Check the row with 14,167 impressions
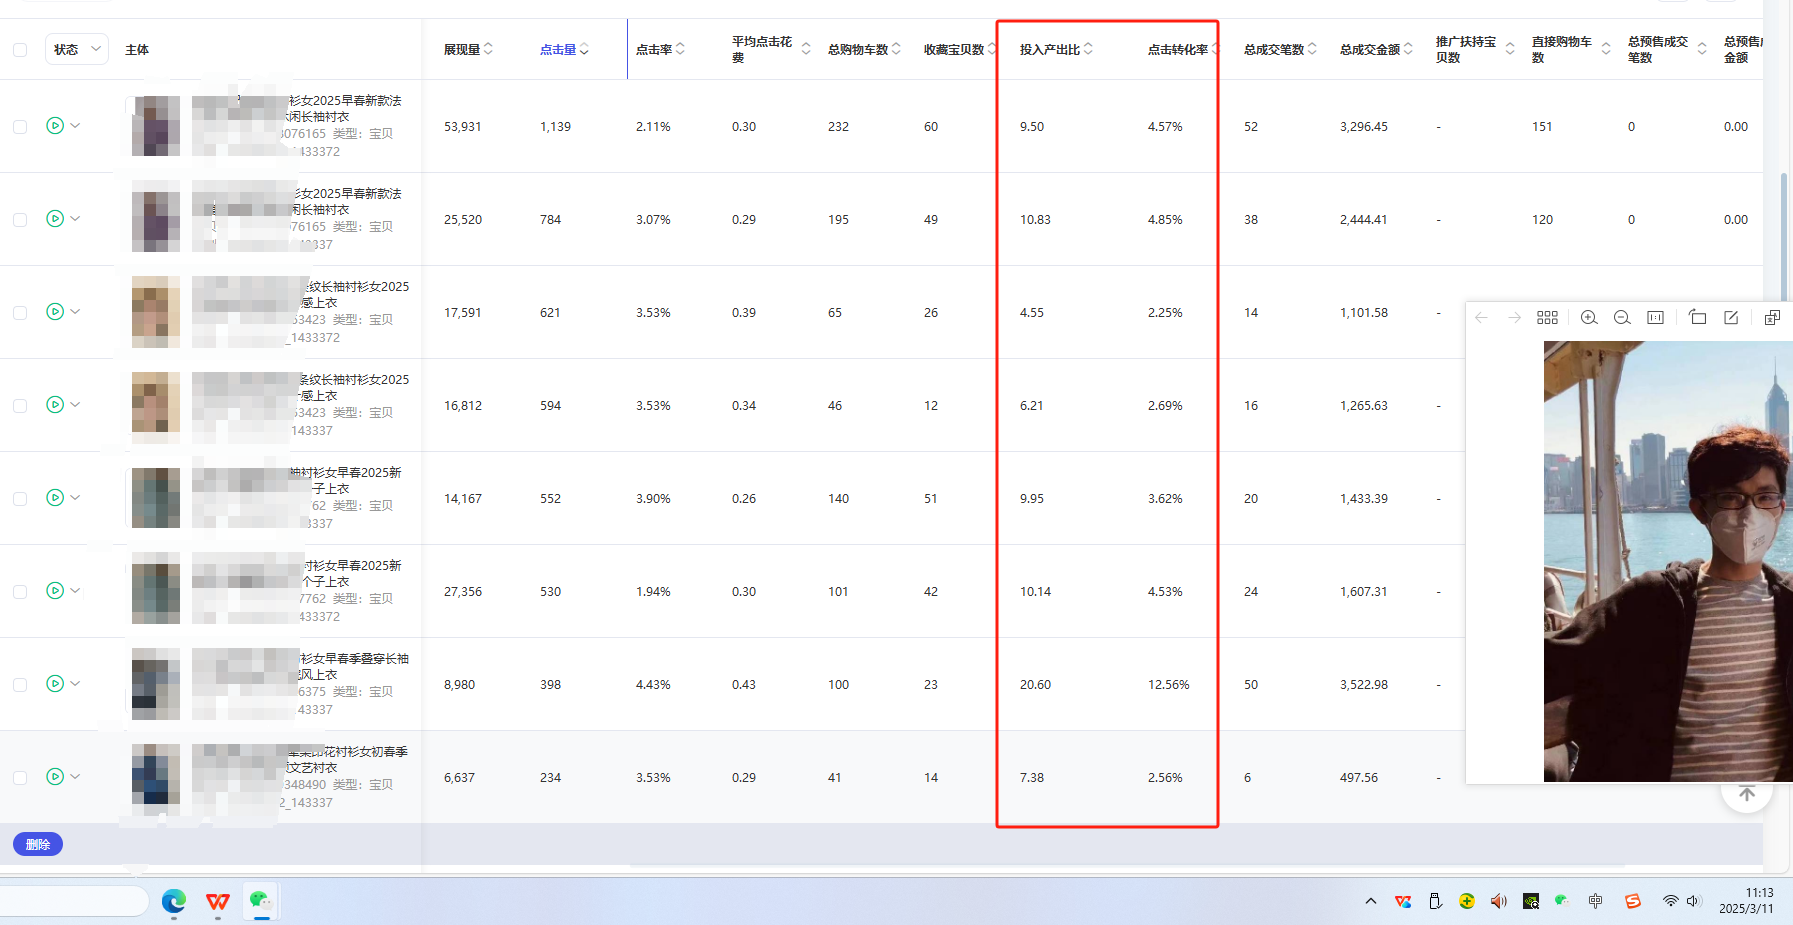The width and height of the screenshot is (1793, 925). click(x=20, y=499)
